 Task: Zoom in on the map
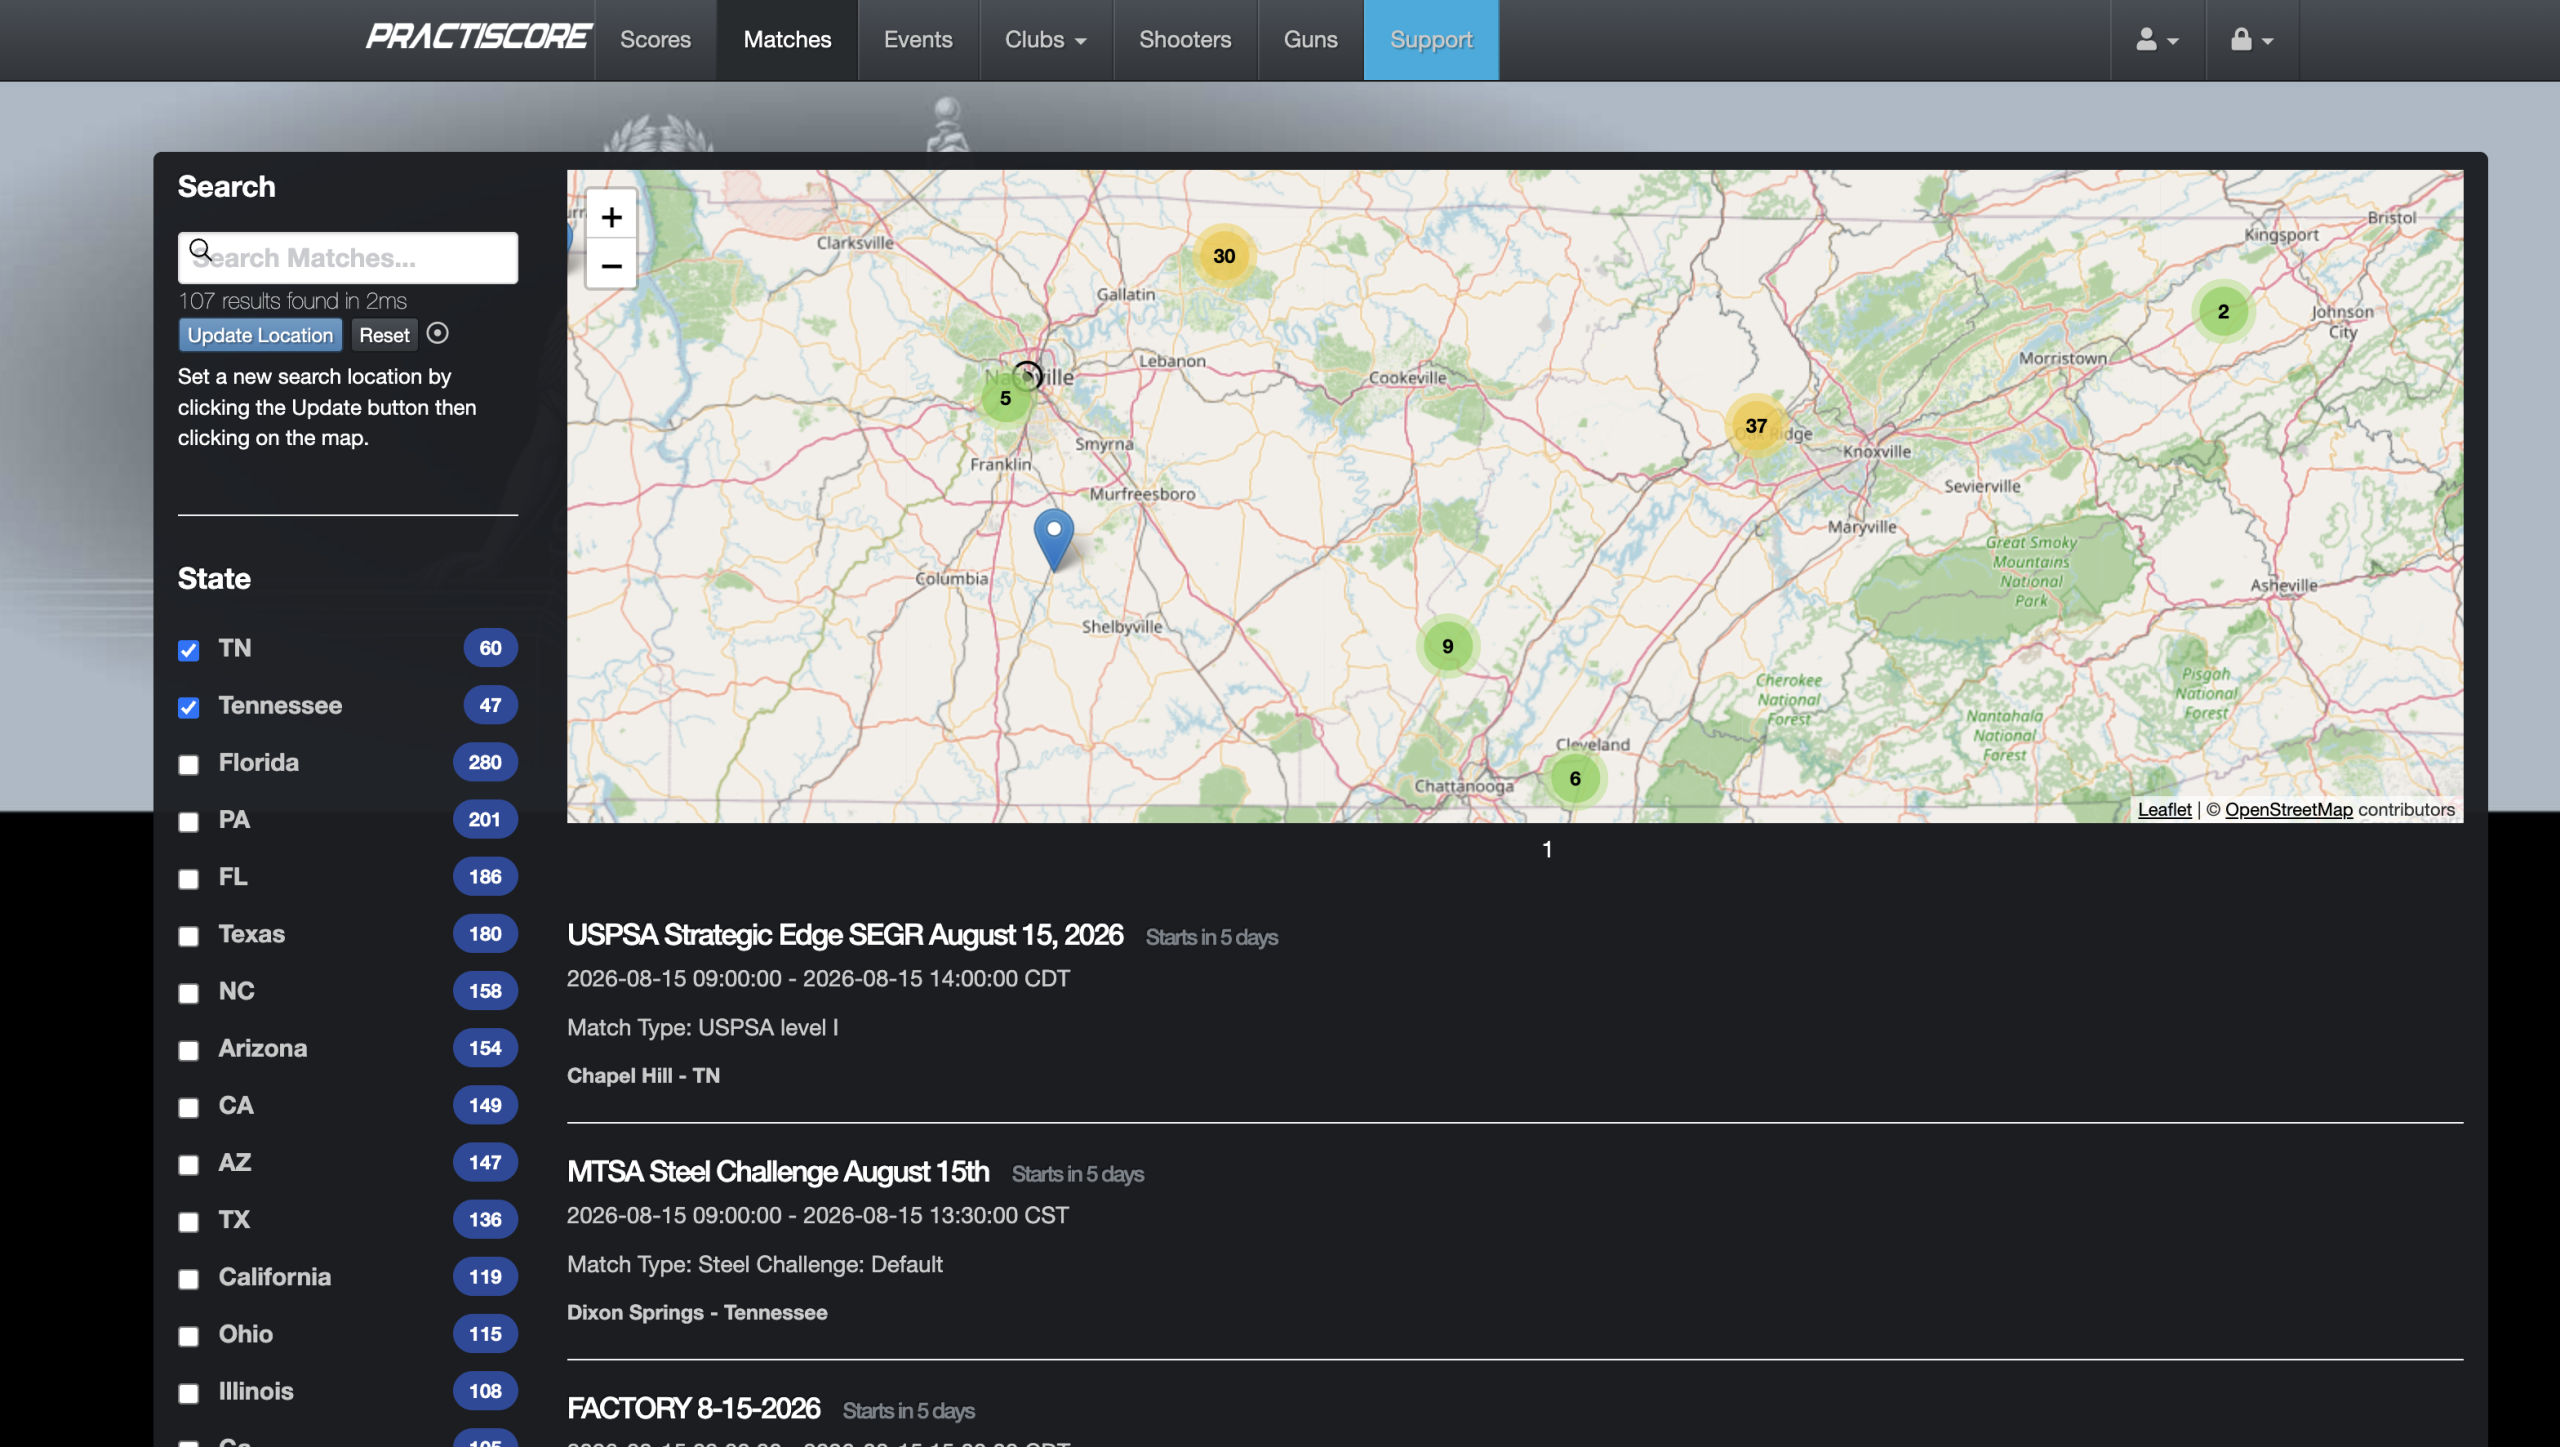611,216
